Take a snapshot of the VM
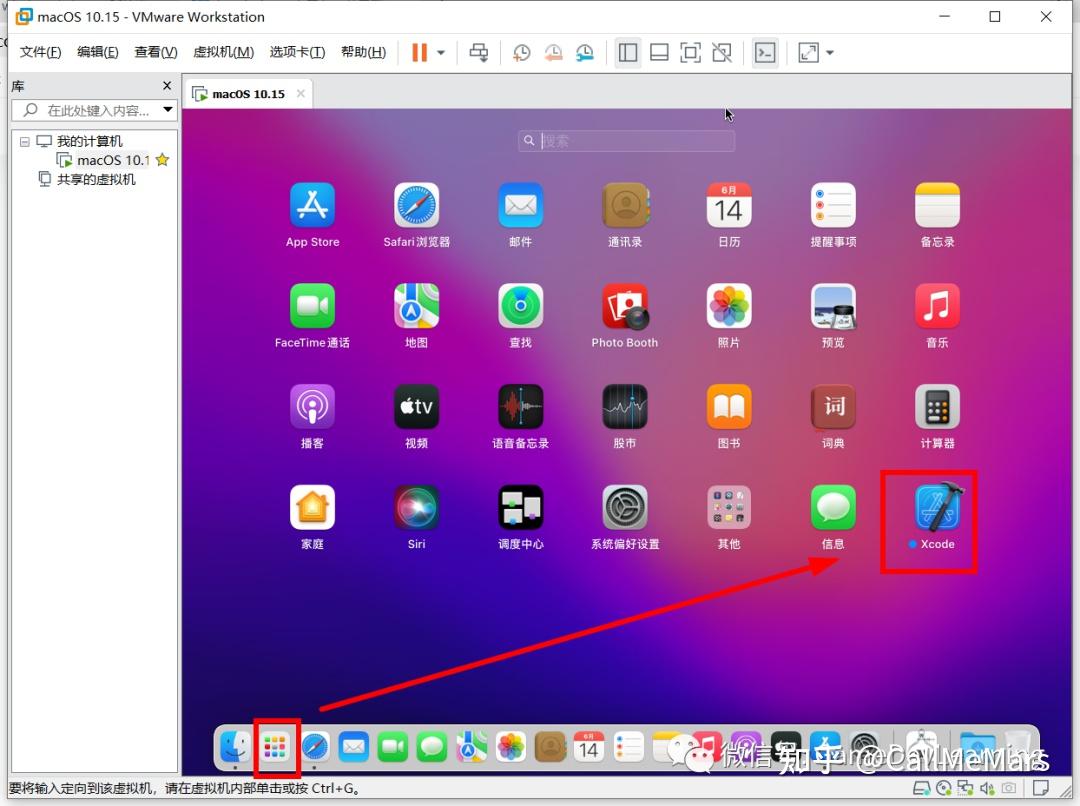The width and height of the screenshot is (1080, 806). click(521, 52)
